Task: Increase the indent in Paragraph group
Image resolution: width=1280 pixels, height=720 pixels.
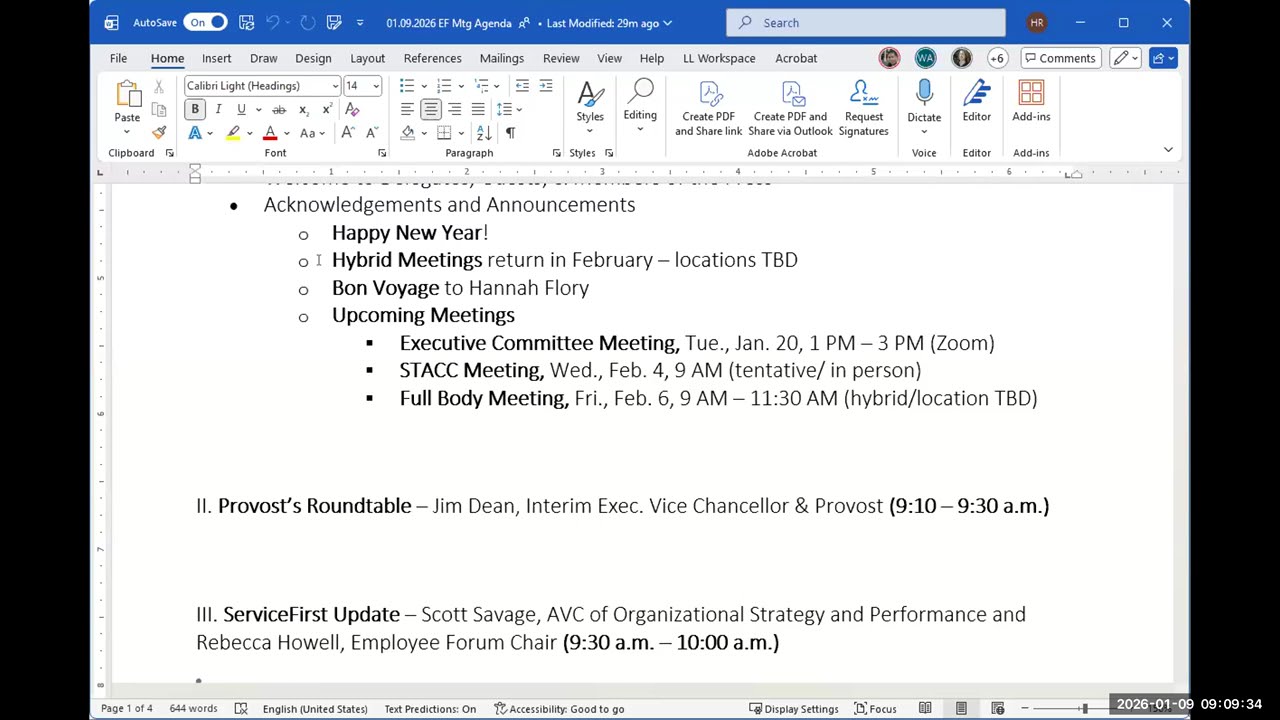Action: tap(546, 86)
